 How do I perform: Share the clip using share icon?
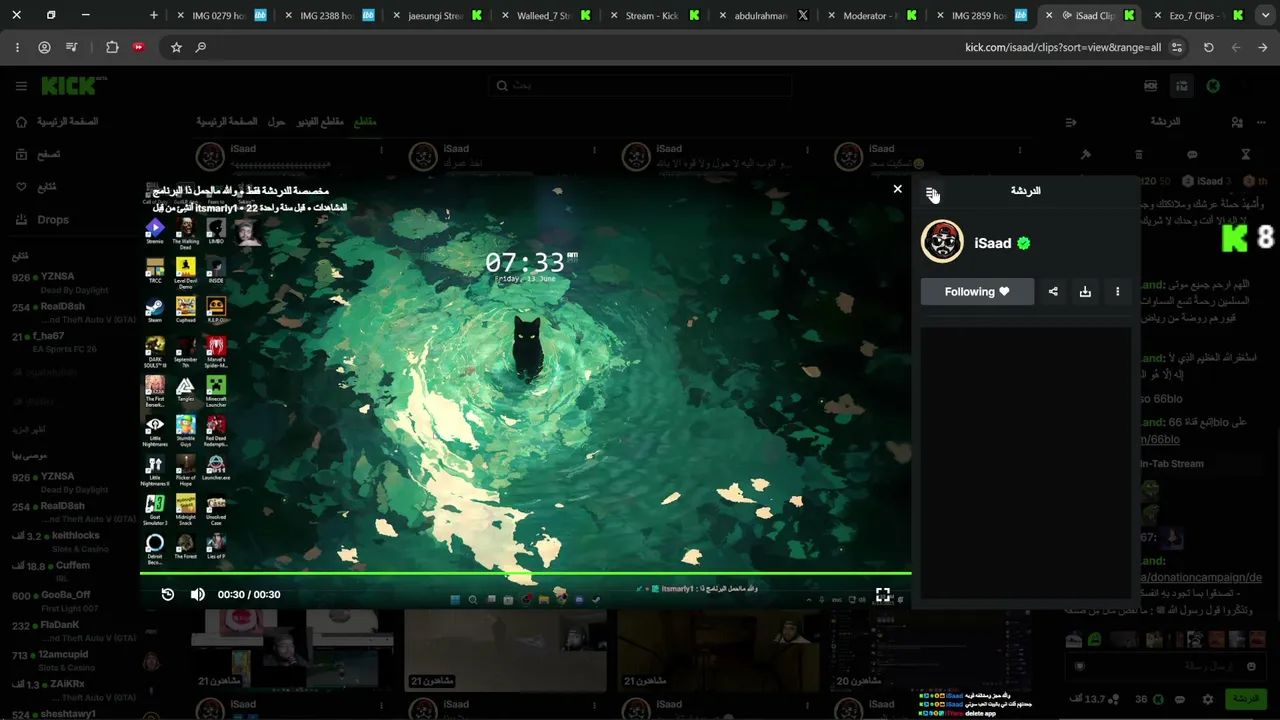(1053, 292)
